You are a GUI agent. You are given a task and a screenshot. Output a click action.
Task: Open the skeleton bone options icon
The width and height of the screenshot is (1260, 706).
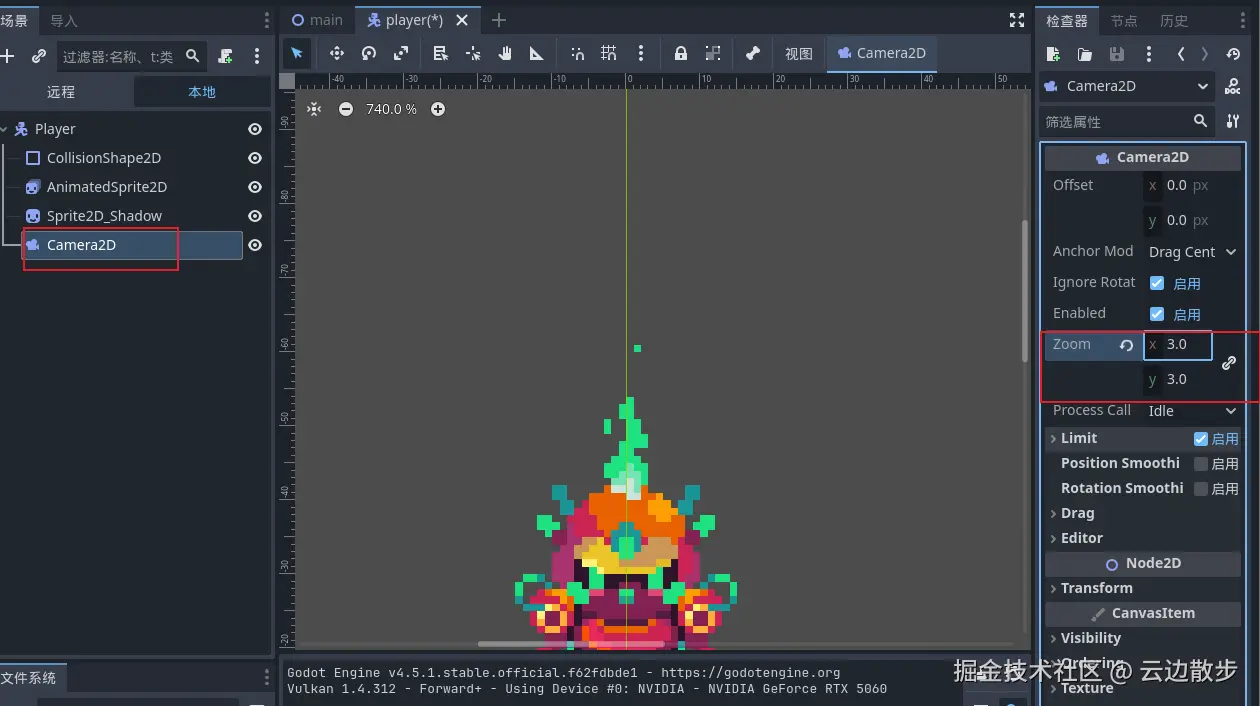753,53
